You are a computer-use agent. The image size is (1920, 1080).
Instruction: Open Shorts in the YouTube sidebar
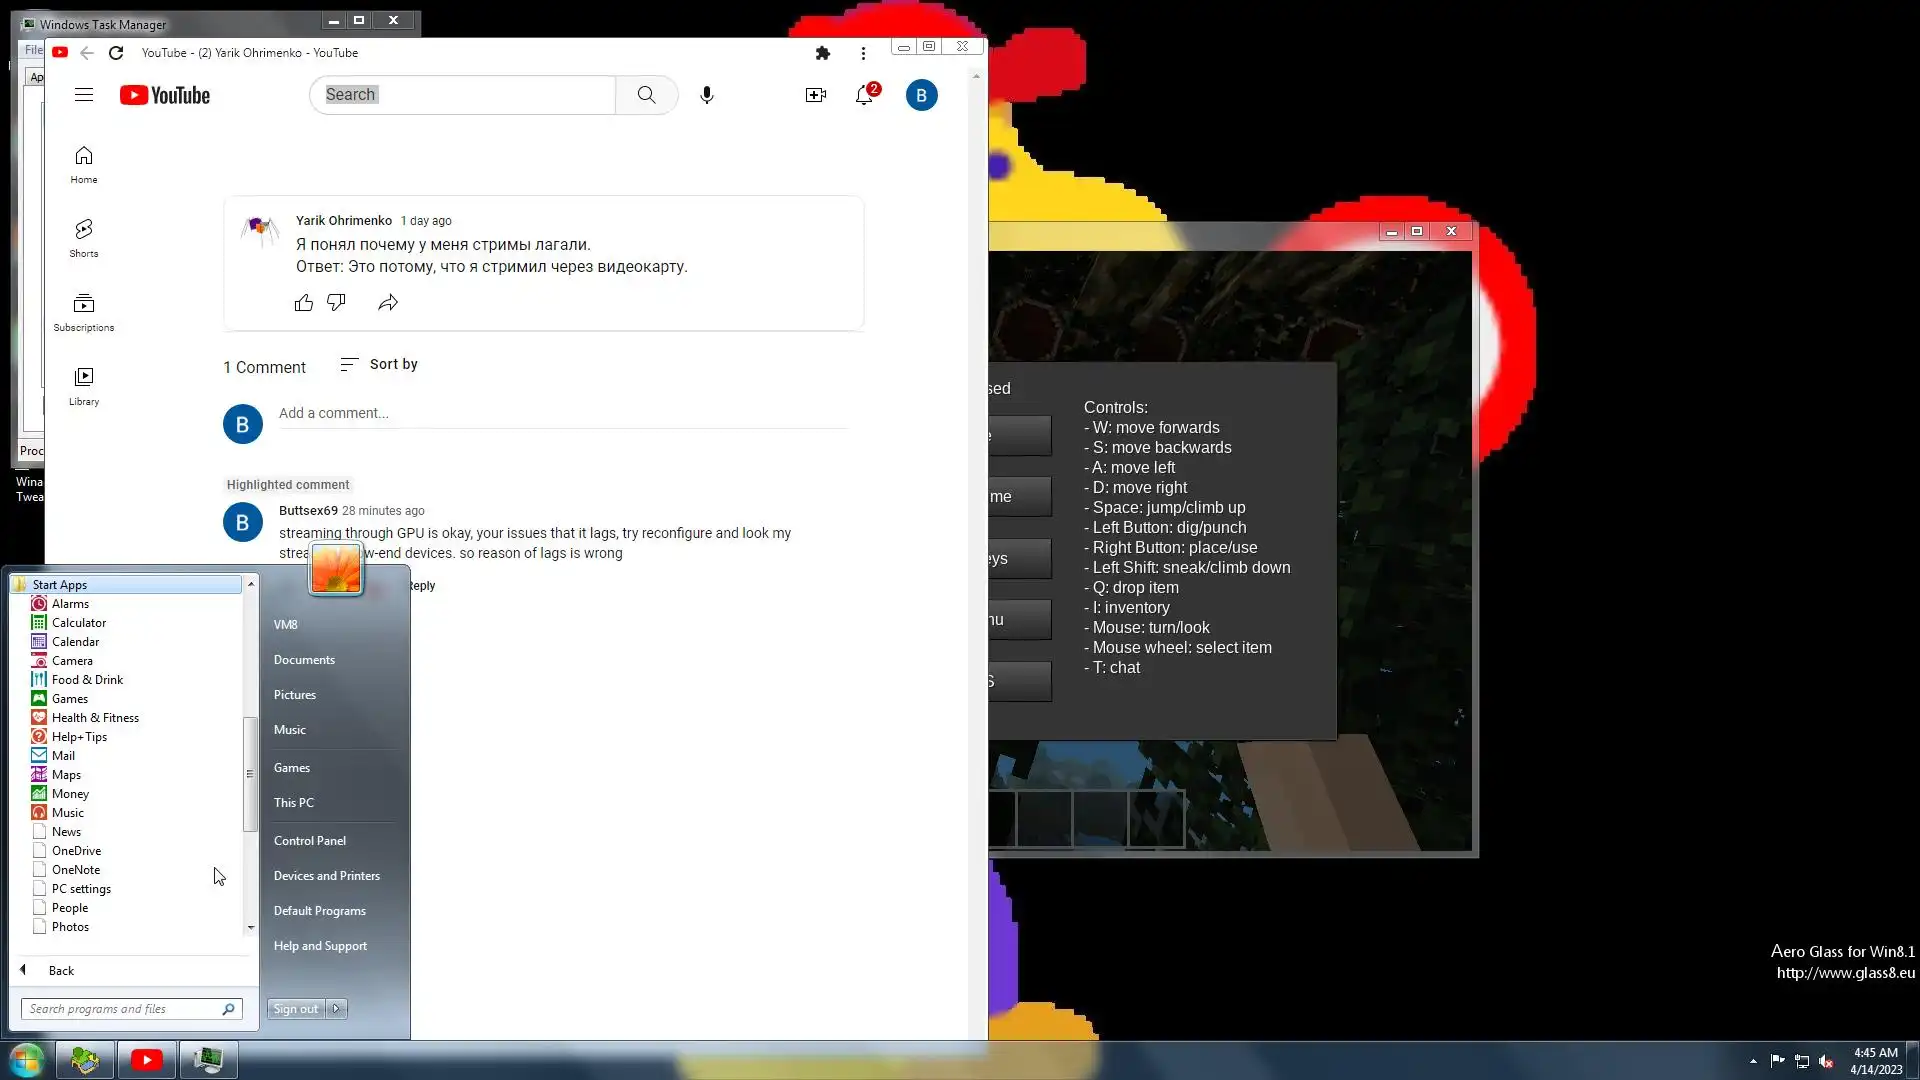point(84,238)
